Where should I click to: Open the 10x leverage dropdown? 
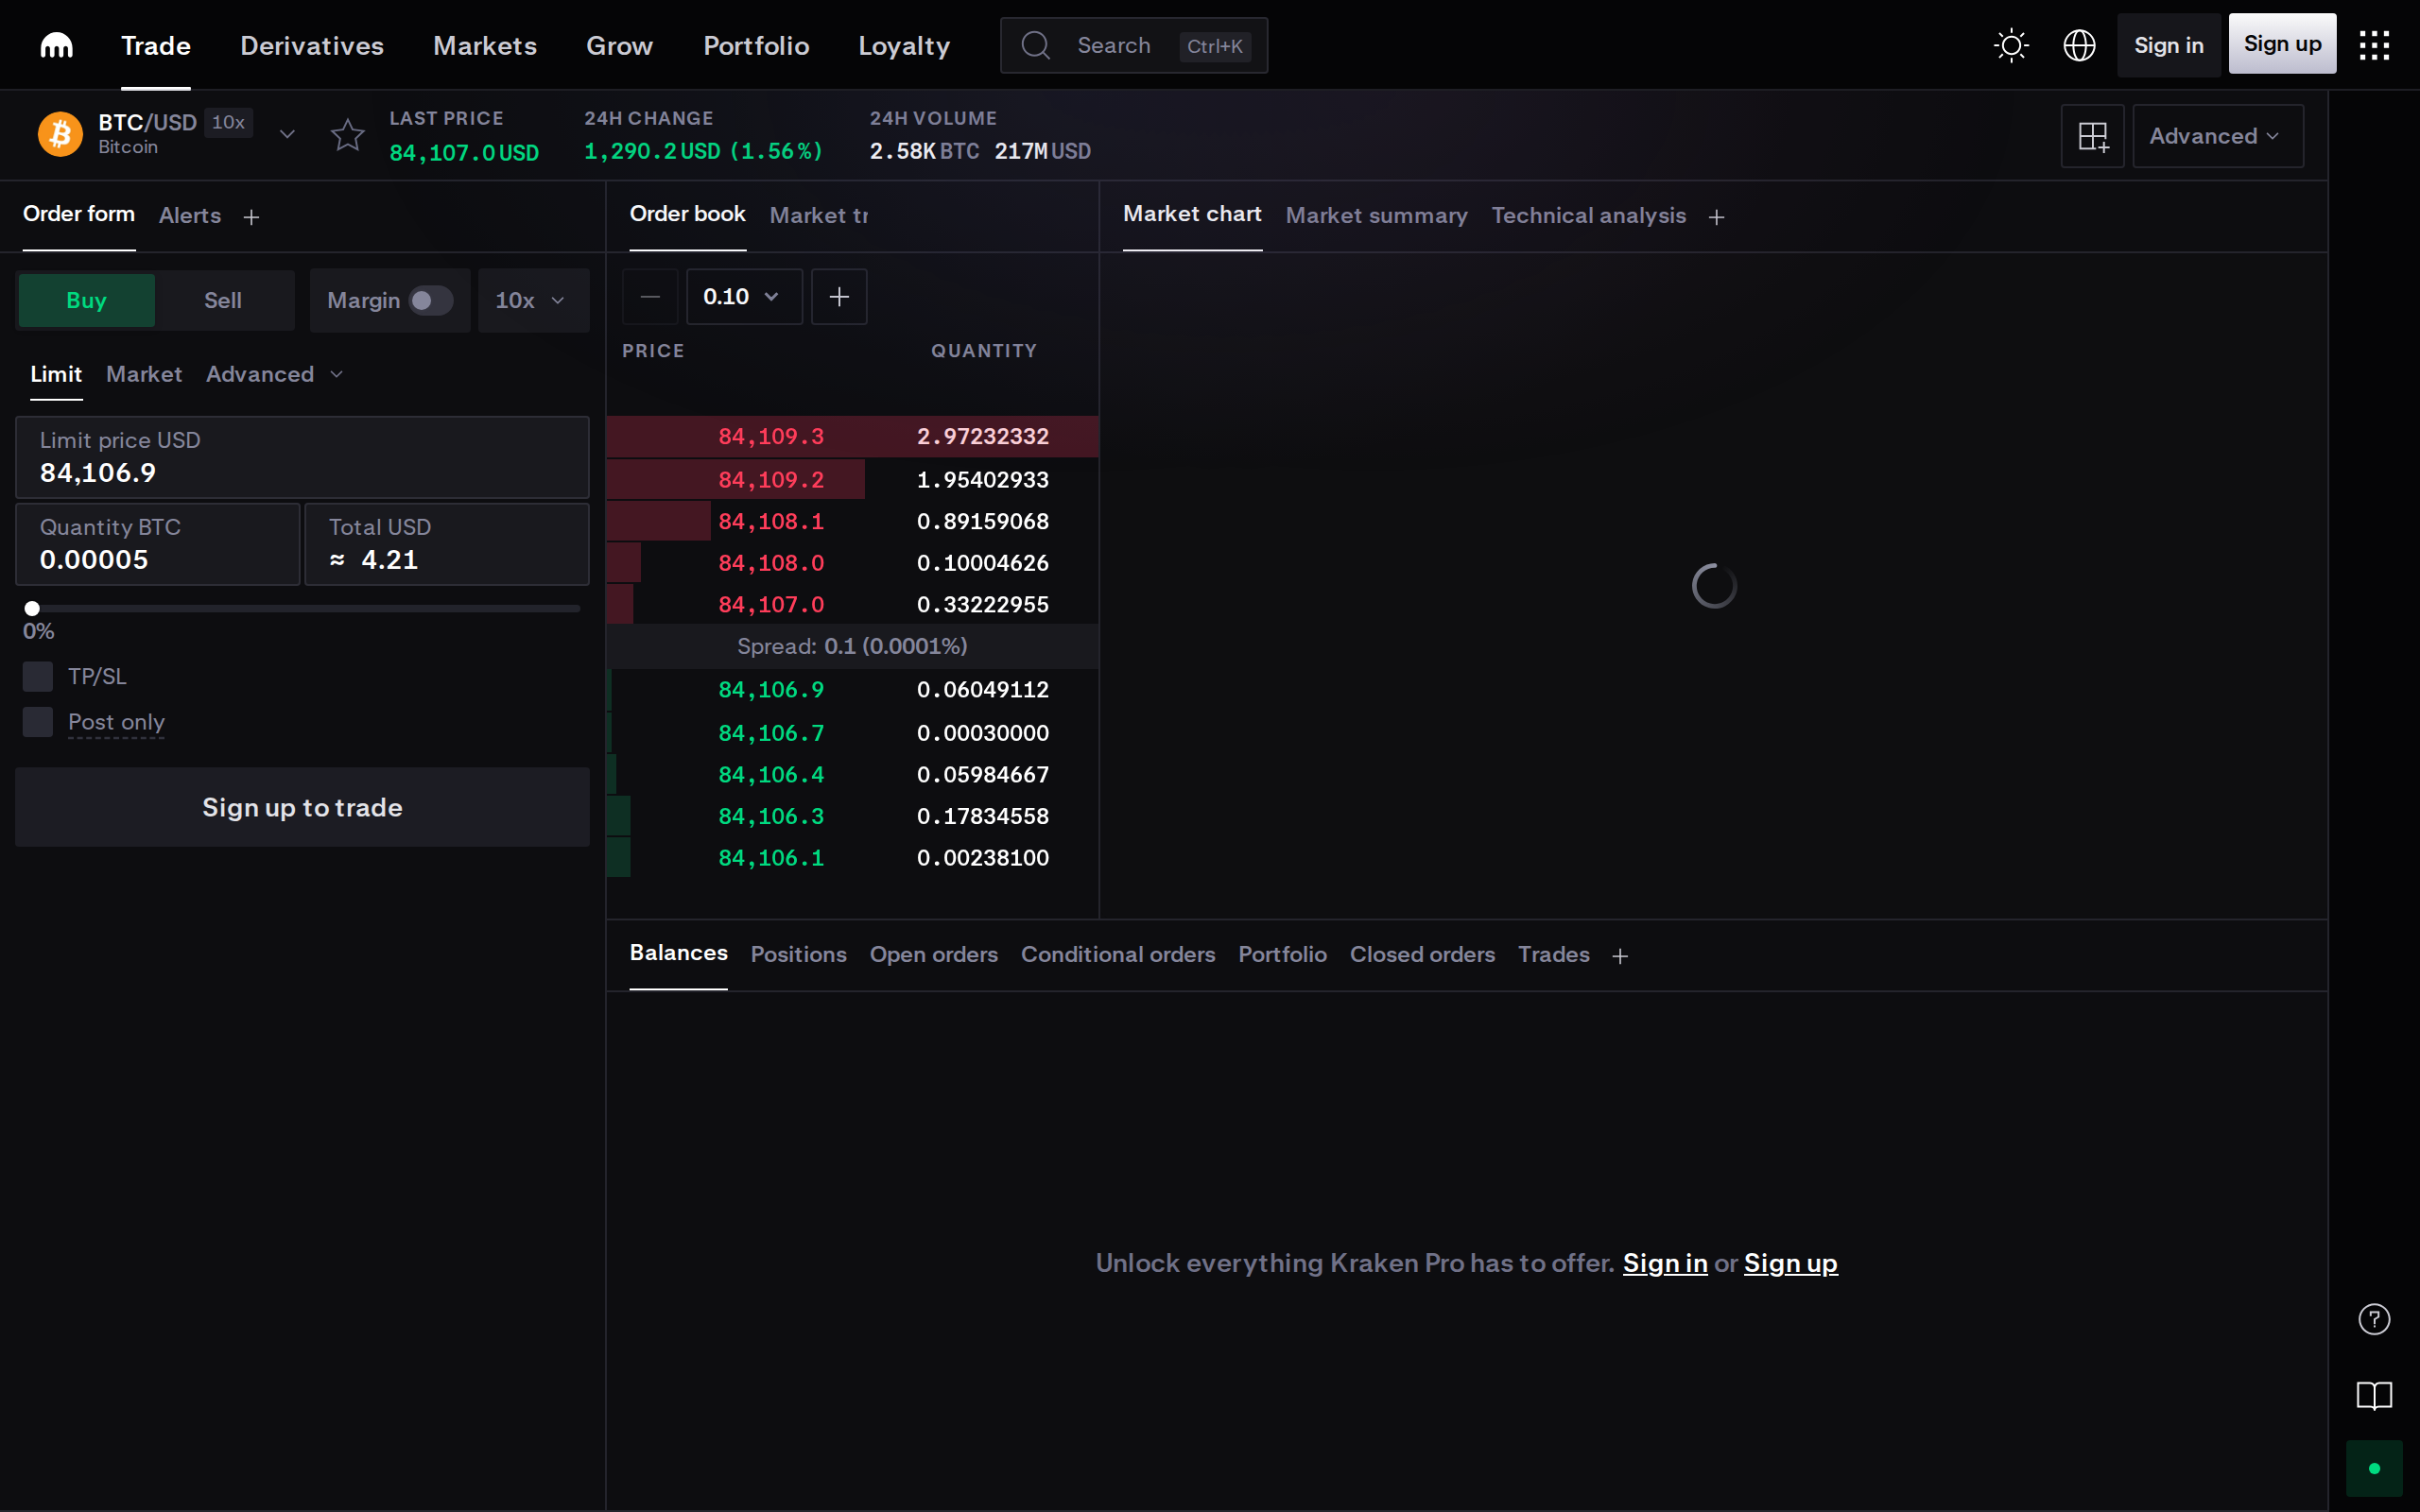tap(533, 300)
